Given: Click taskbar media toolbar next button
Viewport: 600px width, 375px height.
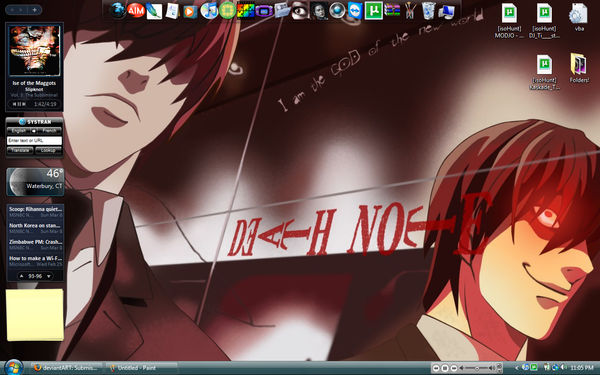Looking at the screenshot, I should click(454, 368).
